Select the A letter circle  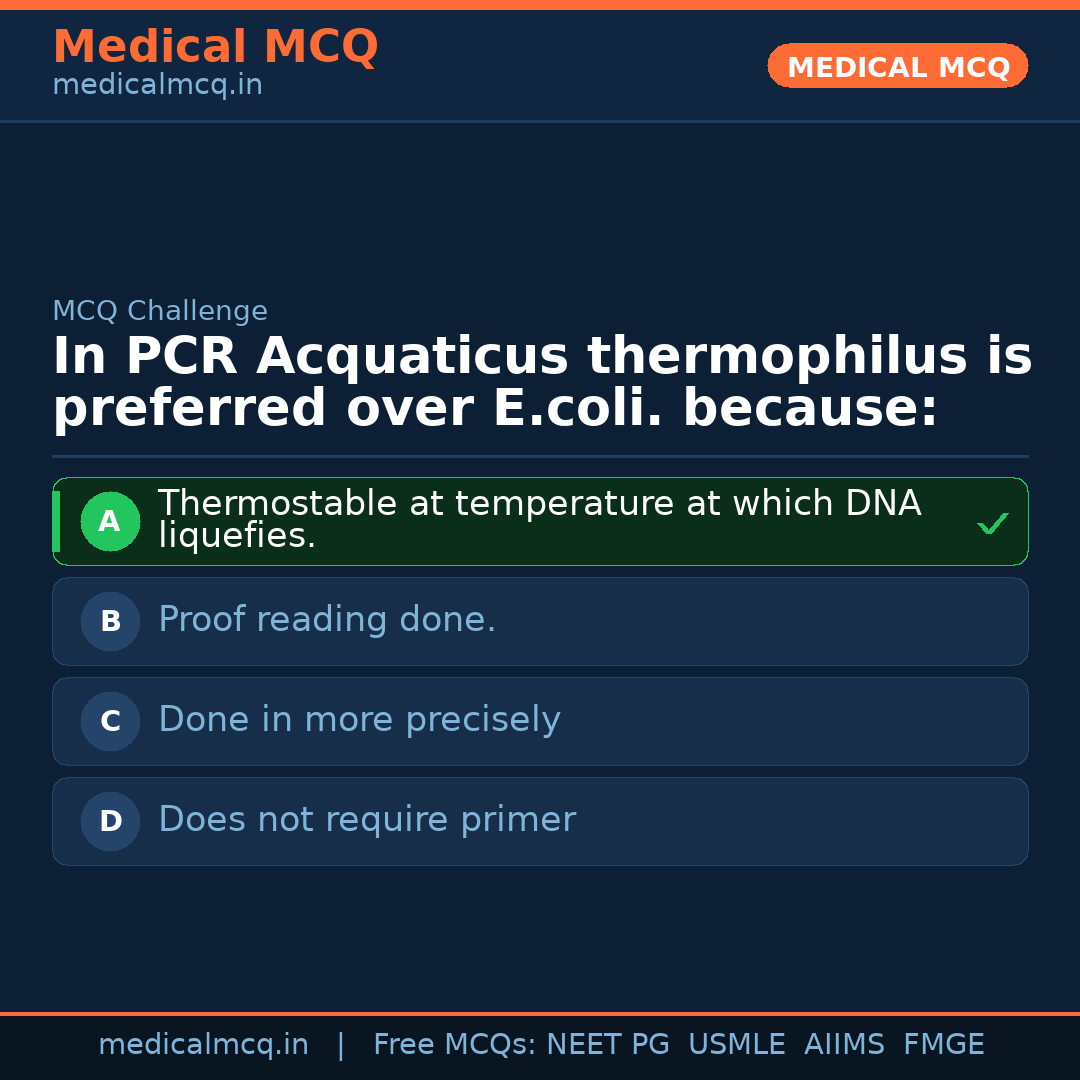coord(110,521)
